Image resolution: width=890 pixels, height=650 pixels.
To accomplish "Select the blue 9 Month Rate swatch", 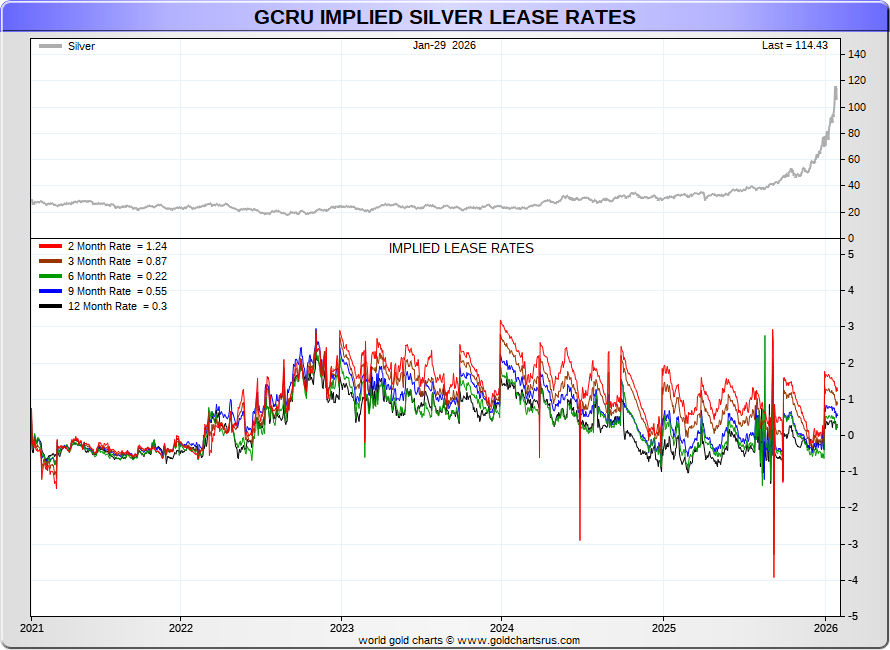I will coord(50,291).
